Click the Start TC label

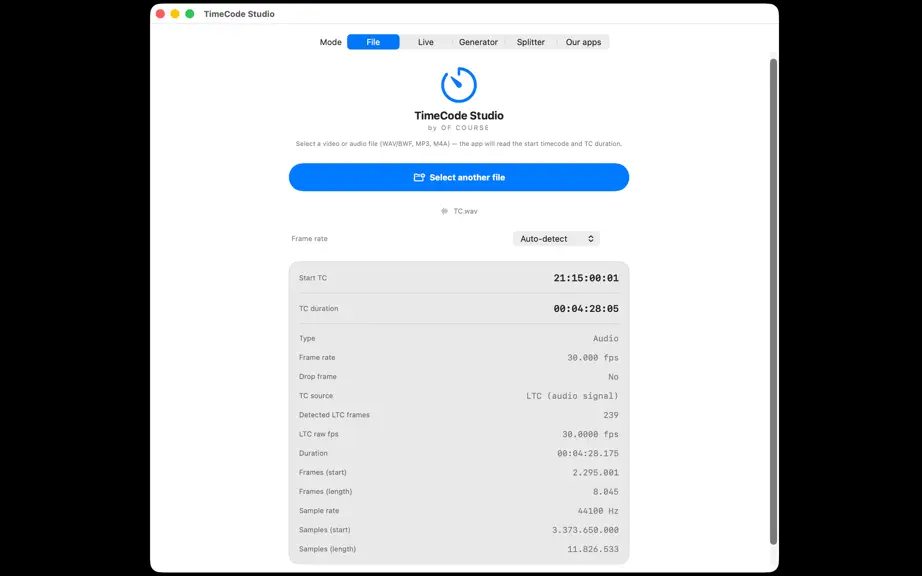click(x=313, y=278)
